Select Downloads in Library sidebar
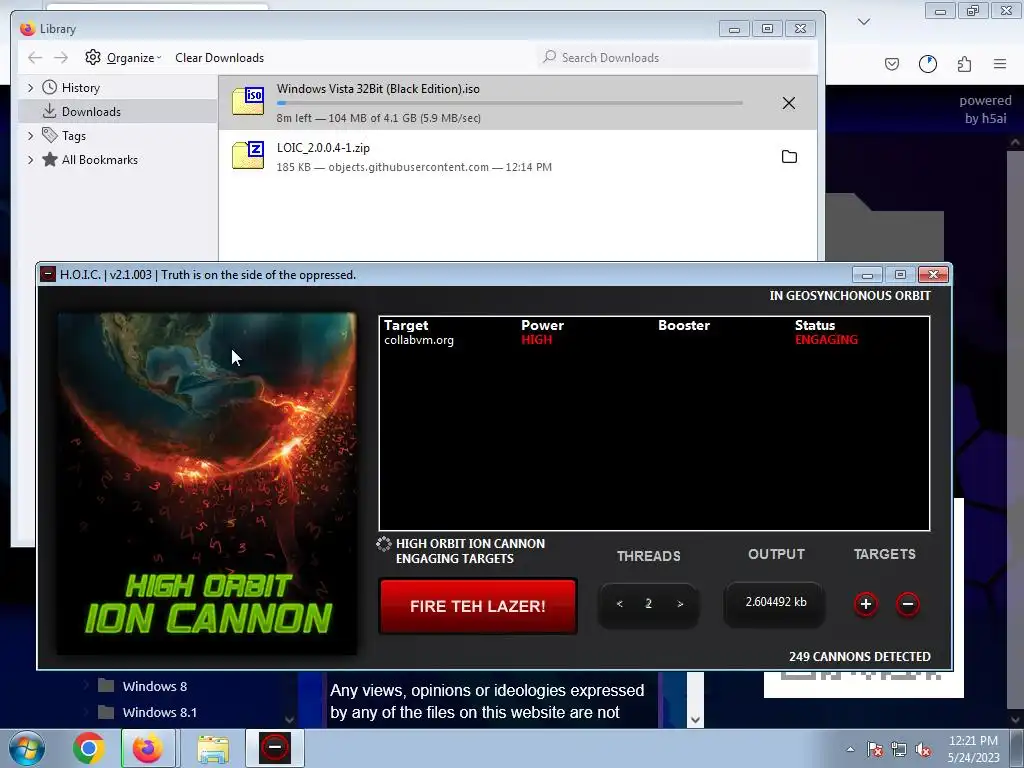The width and height of the screenshot is (1024, 768). pyautogui.click(x=91, y=112)
